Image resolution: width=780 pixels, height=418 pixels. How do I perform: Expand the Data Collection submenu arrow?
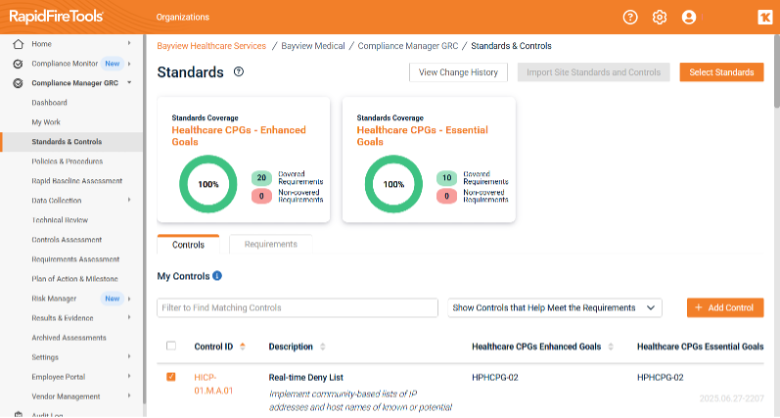pyautogui.click(x=129, y=200)
